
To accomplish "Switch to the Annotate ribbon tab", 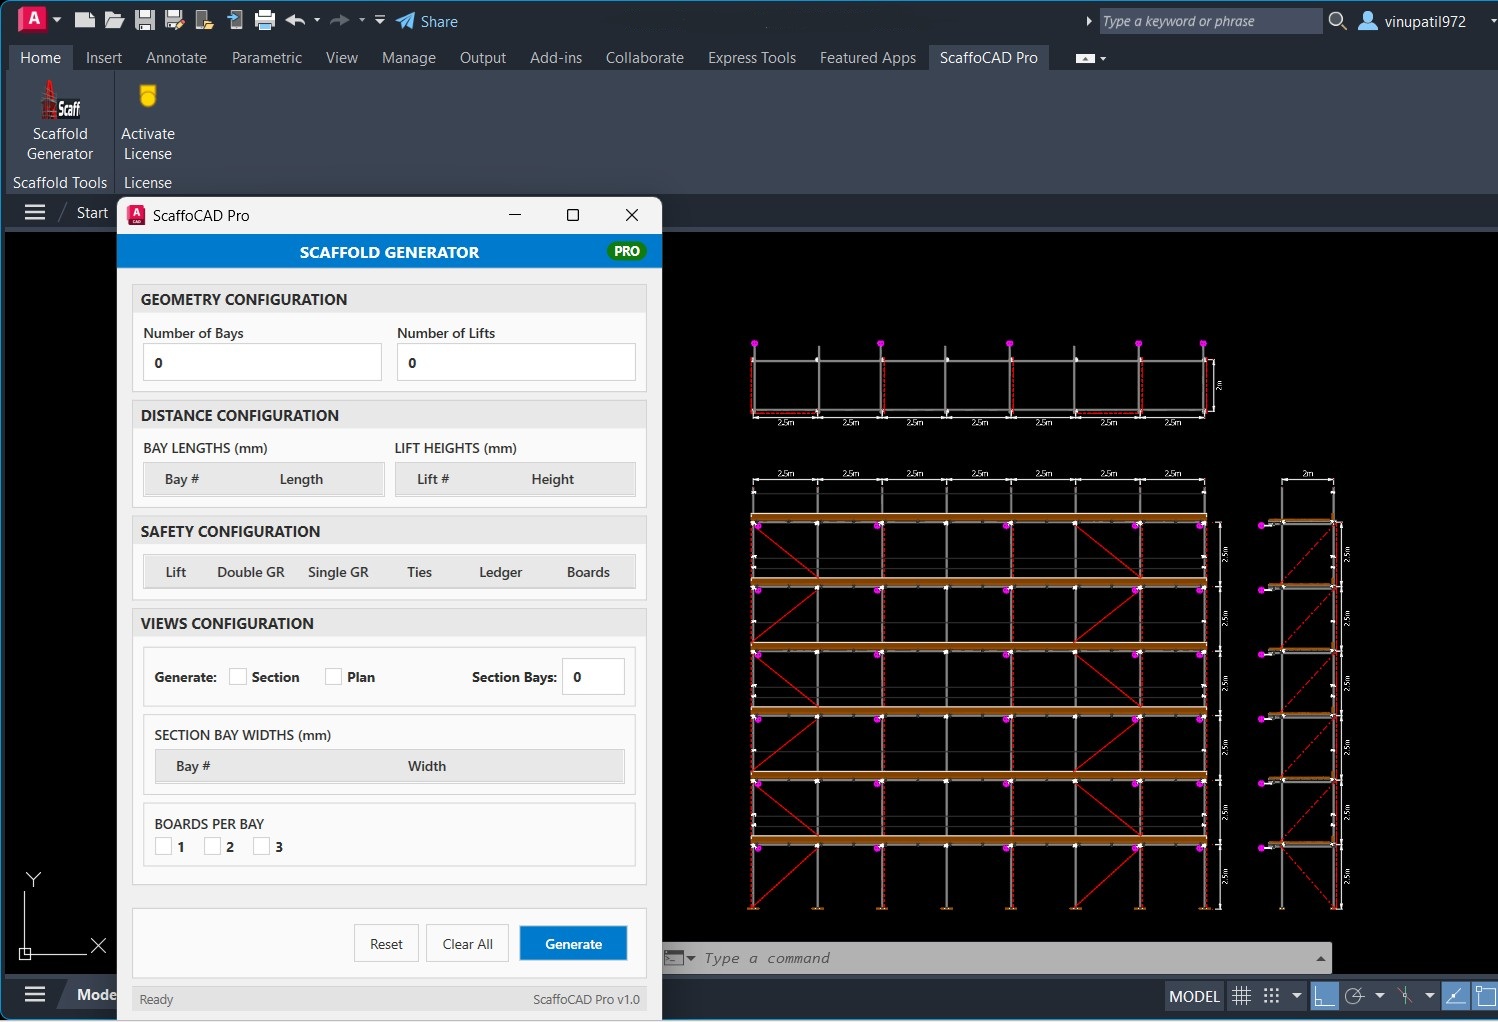I will click(176, 58).
